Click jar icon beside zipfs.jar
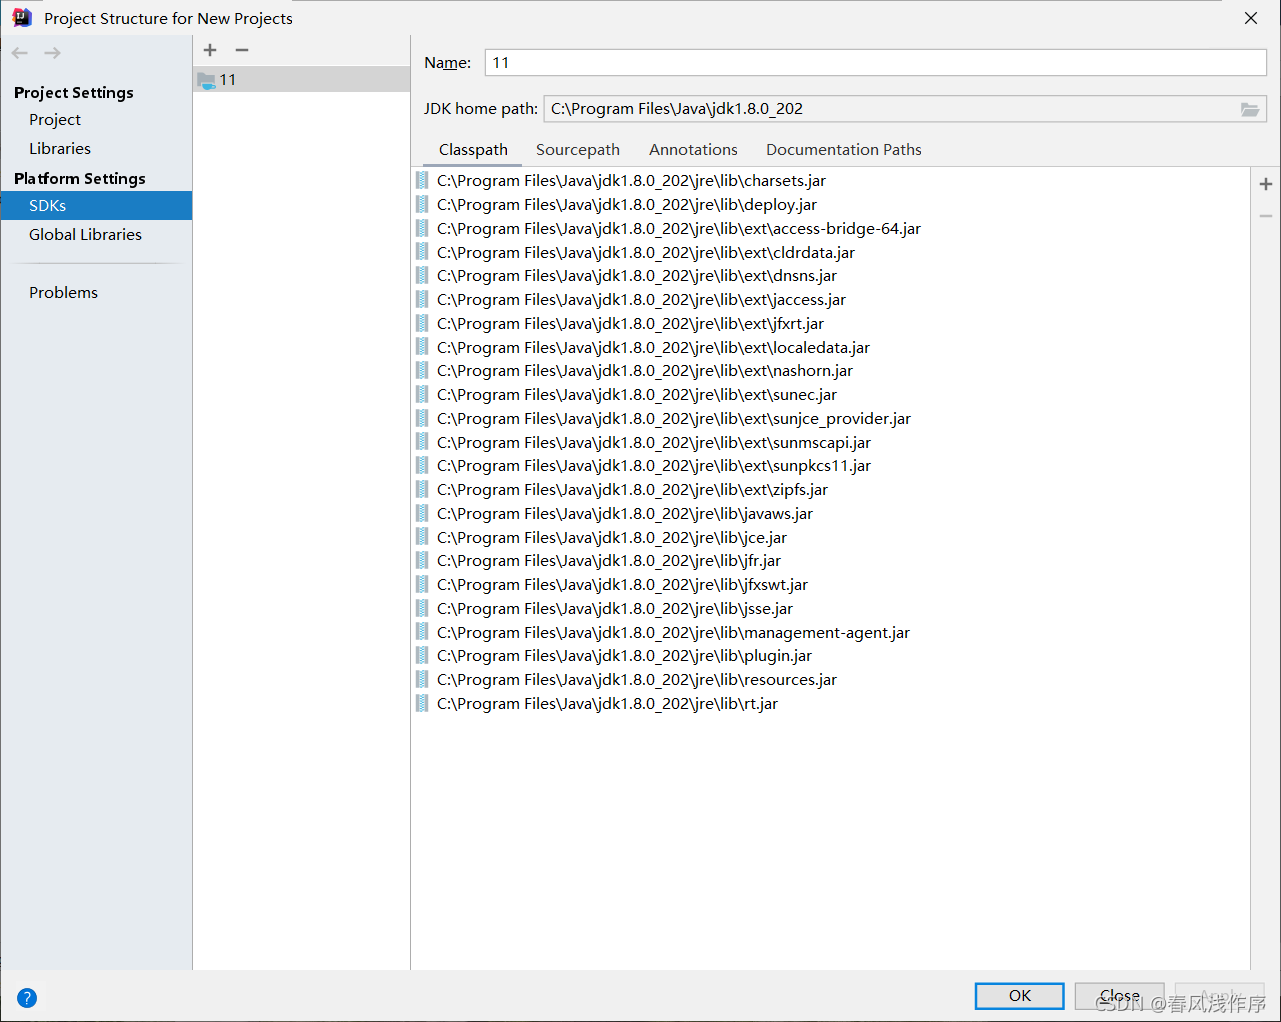Image resolution: width=1281 pixels, height=1022 pixels. [422, 490]
